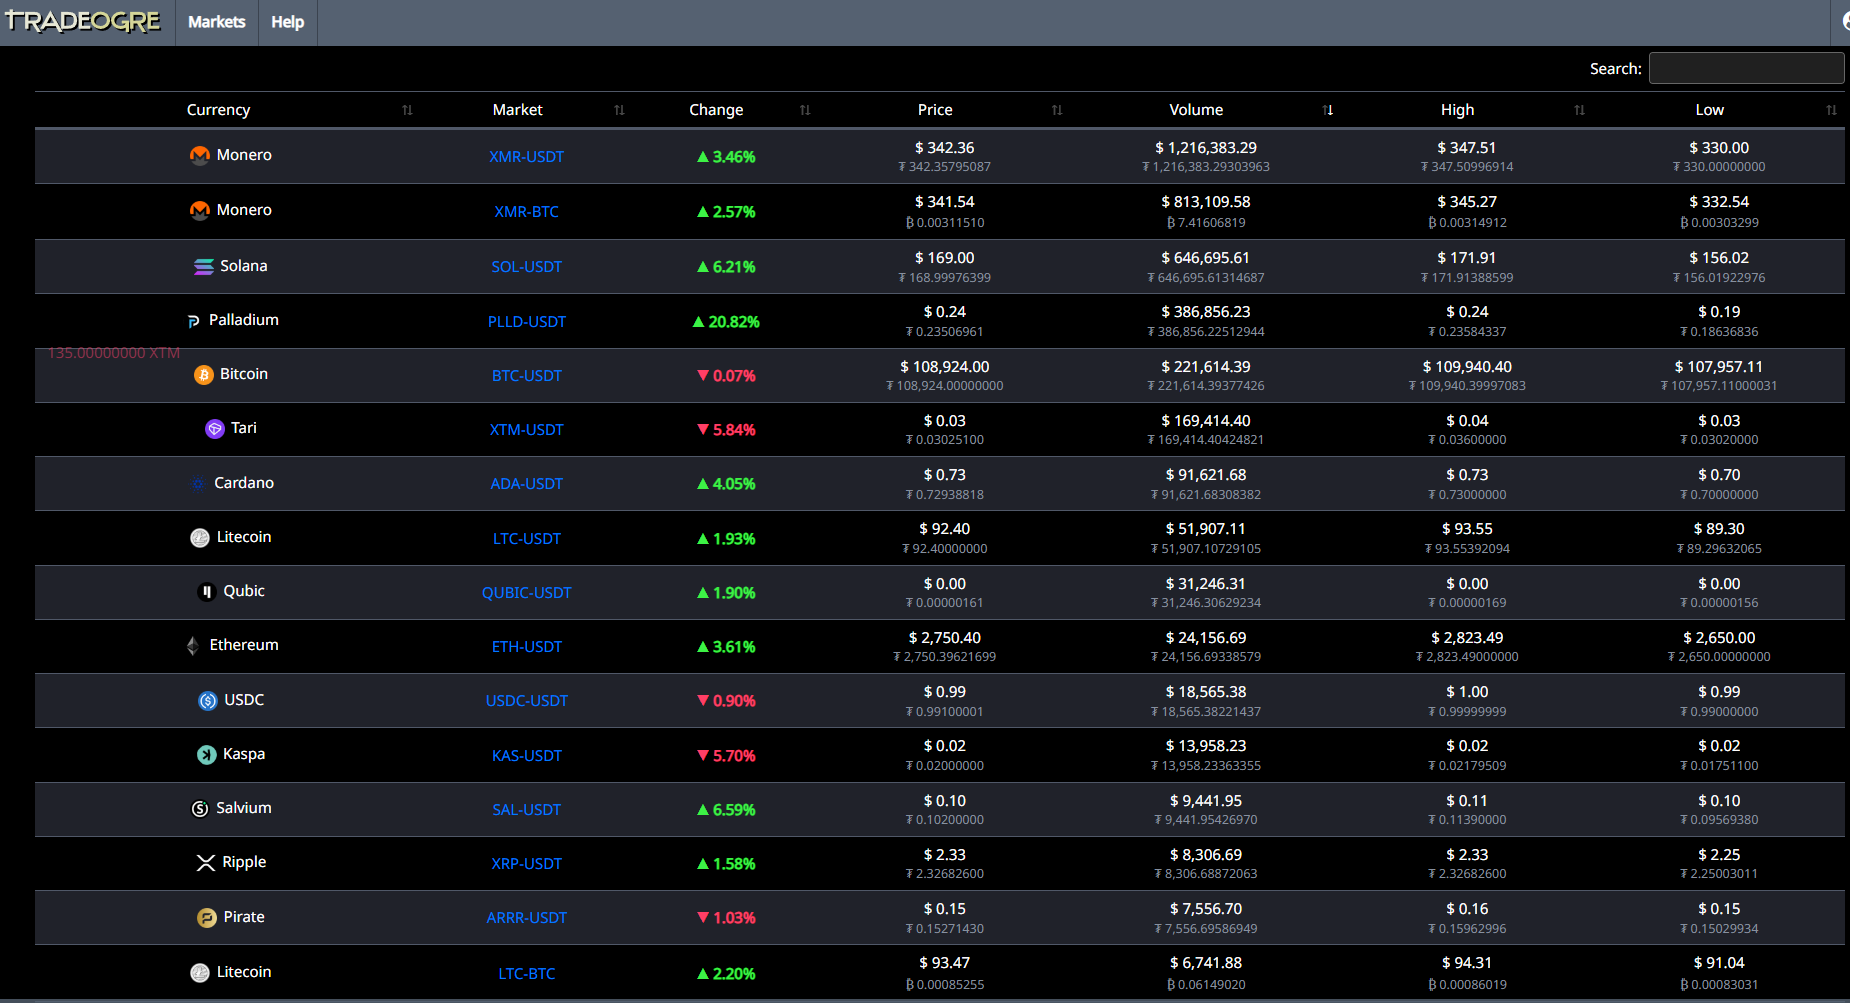Click the 135.00000000 XTM text
The image size is (1850, 1003).
(x=114, y=353)
